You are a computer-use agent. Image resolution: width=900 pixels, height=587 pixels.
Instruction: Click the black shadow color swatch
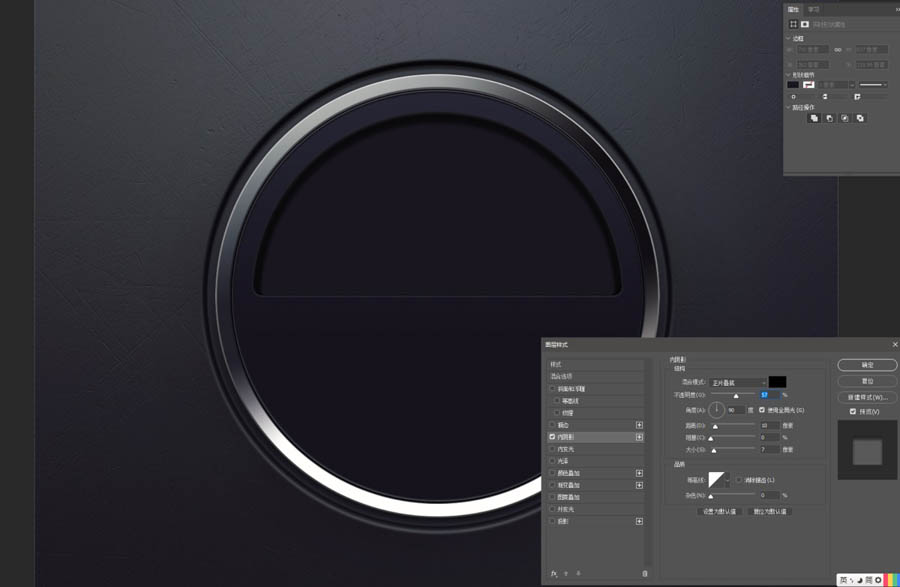pos(777,382)
